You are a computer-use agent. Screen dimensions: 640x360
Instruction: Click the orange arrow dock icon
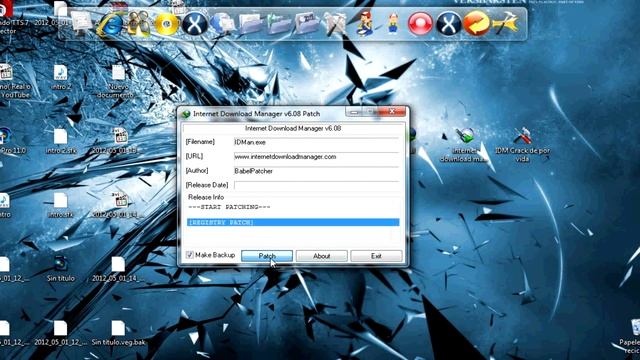point(476,24)
